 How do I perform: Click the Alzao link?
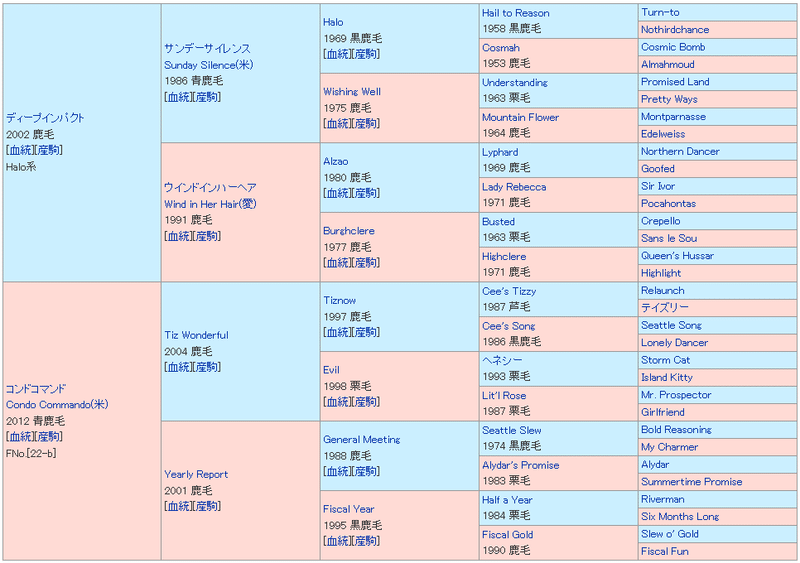click(336, 161)
